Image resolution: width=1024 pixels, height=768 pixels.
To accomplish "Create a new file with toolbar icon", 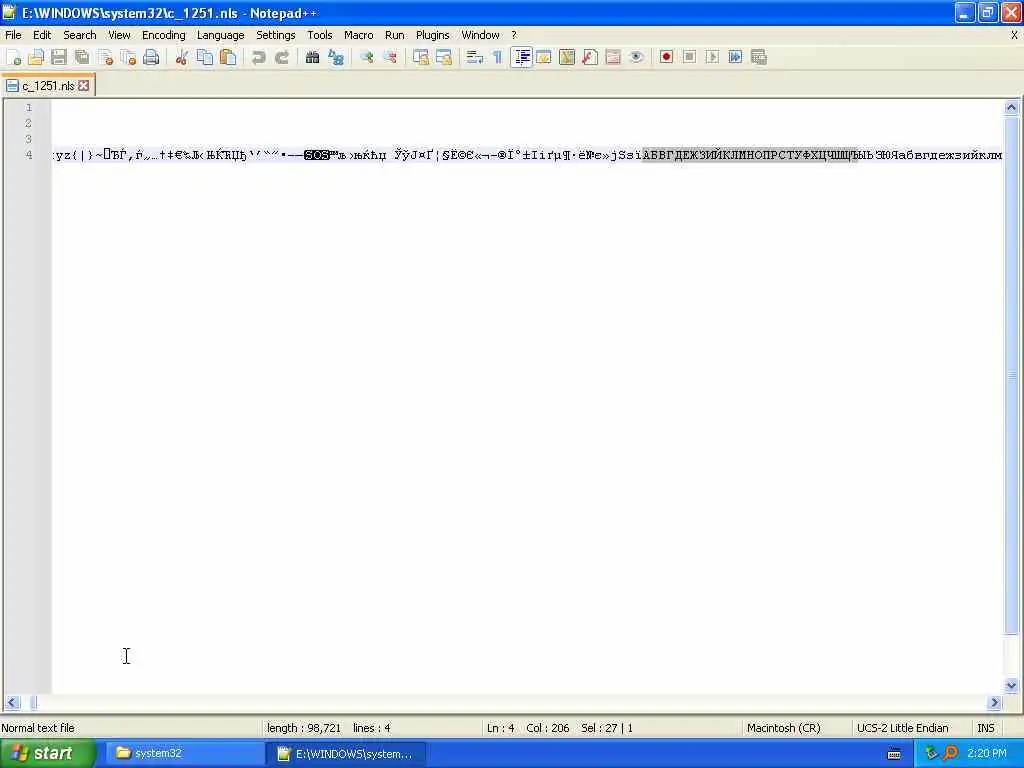I will pos(13,57).
